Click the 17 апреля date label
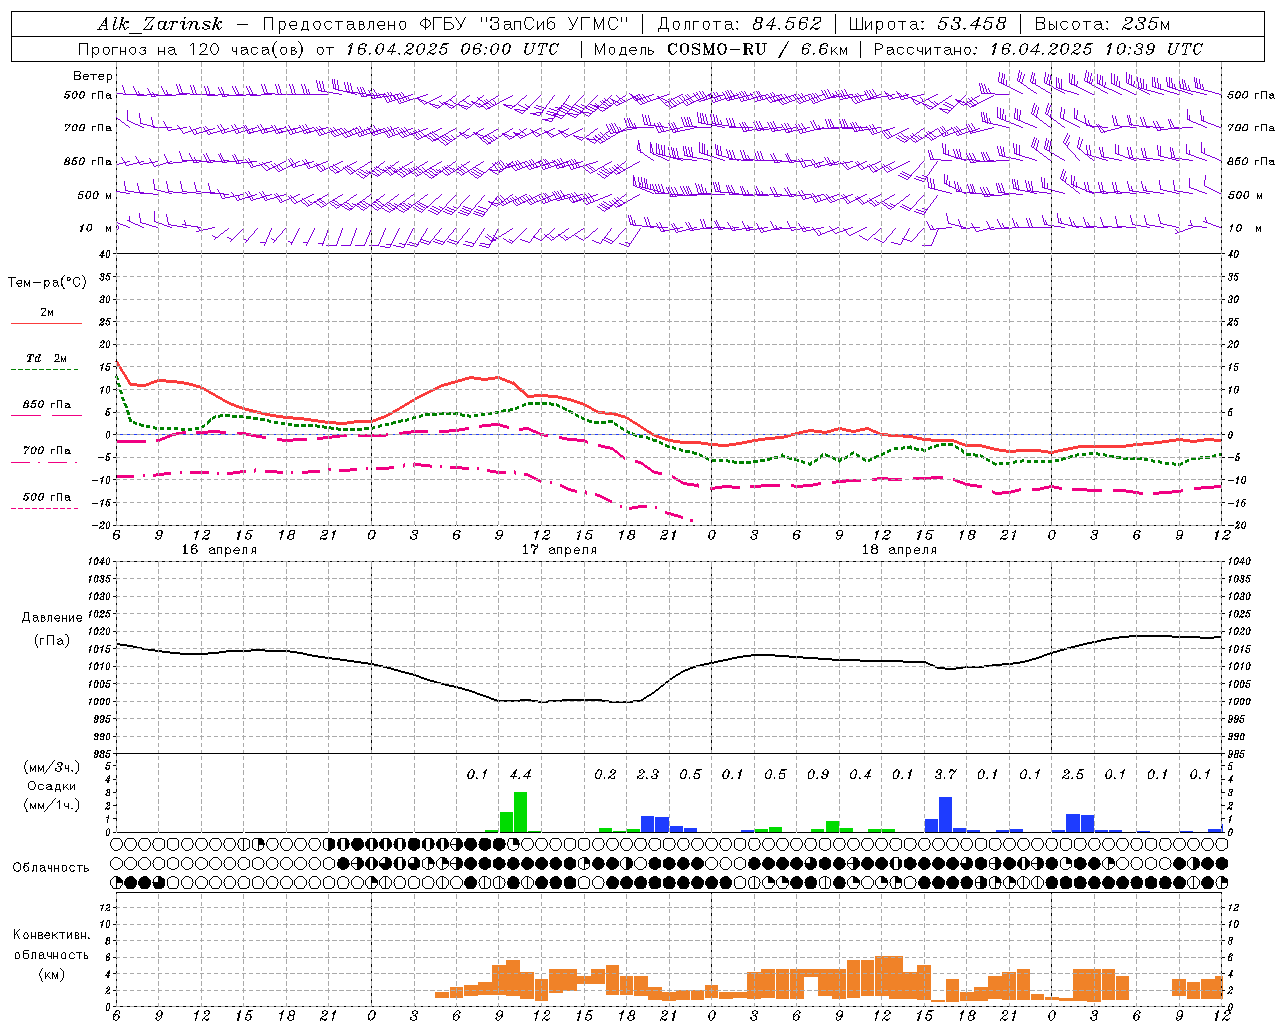1280x1024 pixels. tap(559, 550)
